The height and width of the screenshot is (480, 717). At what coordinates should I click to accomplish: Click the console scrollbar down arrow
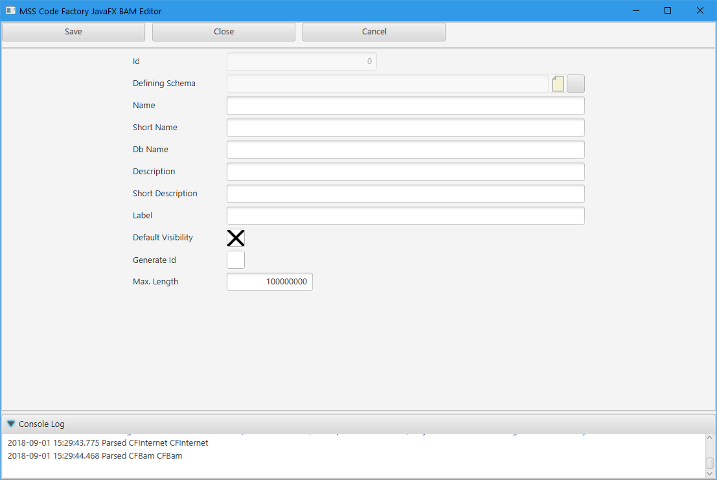pos(709,474)
